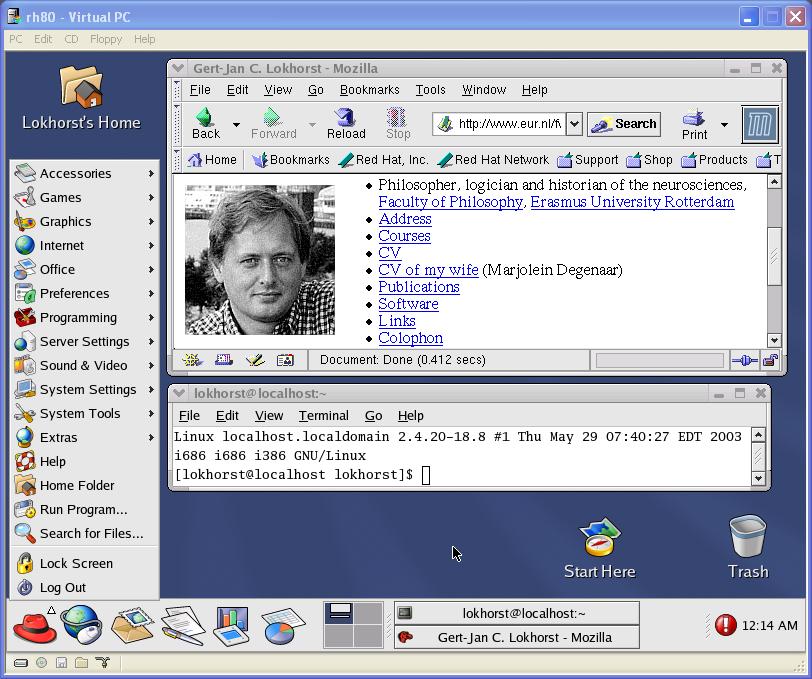The height and width of the screenshot is (679, 812).
Task: Open the Support bookmark folder
Action: pyautogui.click(x=588, y=160)
